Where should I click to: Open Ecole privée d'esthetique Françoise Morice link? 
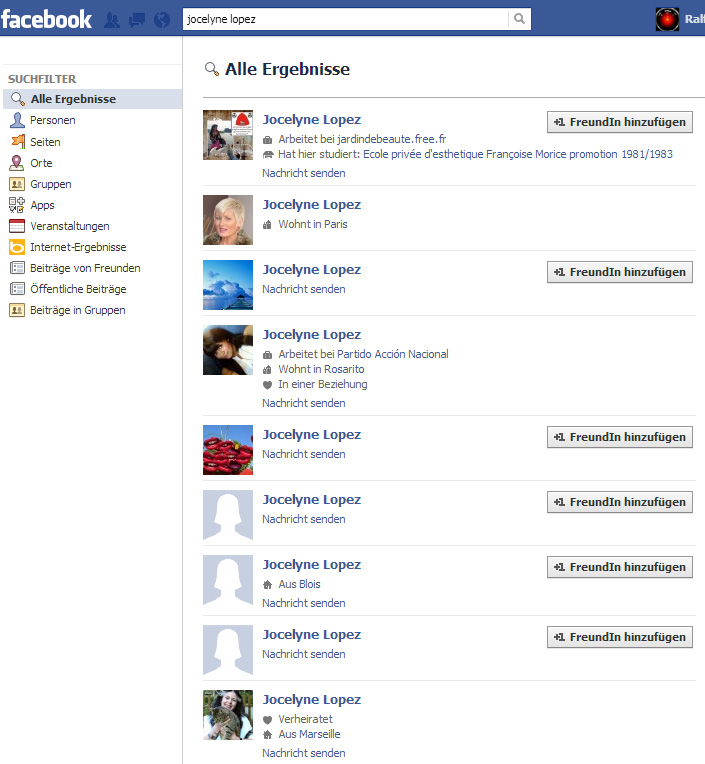click(518, 154)
